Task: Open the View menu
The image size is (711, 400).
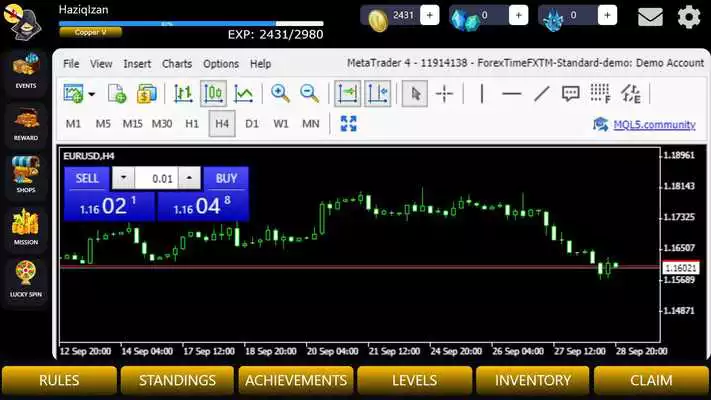Action: (101, 64)
